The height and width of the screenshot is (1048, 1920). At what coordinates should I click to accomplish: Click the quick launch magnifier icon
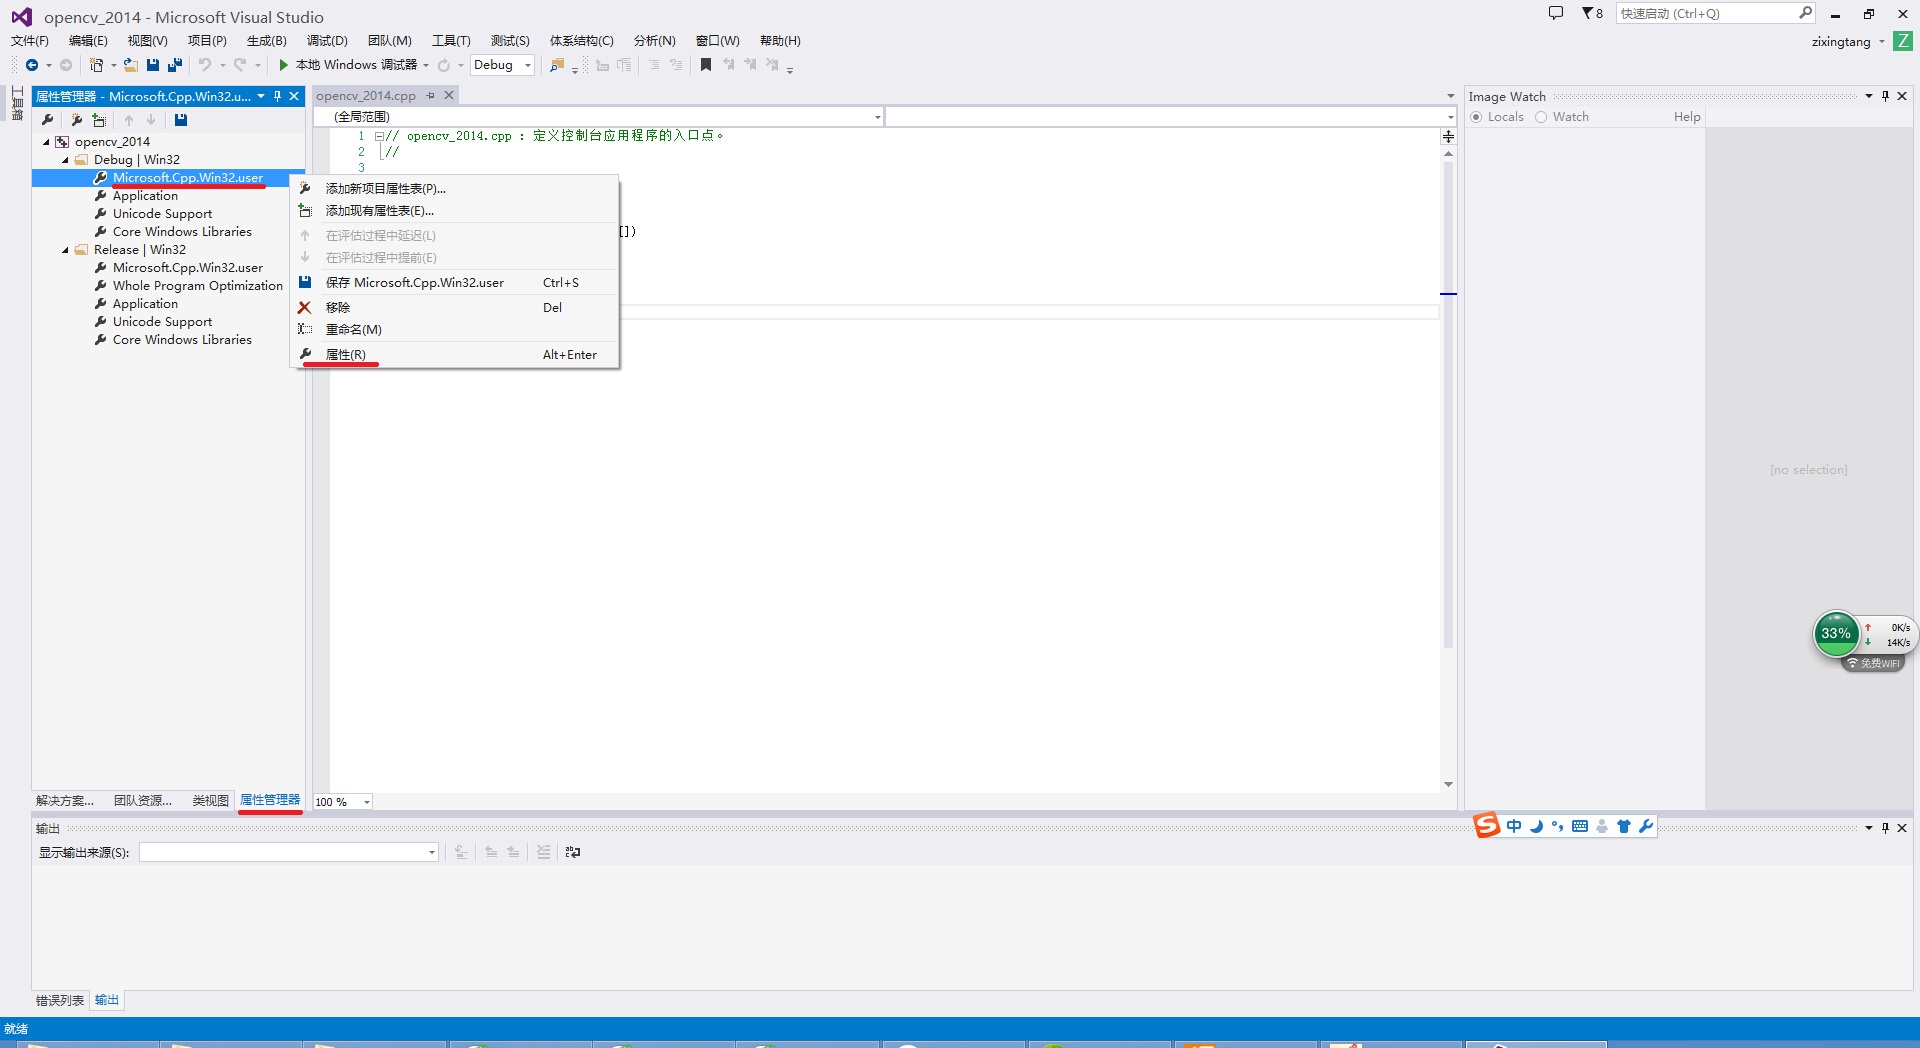point(1805,13)
